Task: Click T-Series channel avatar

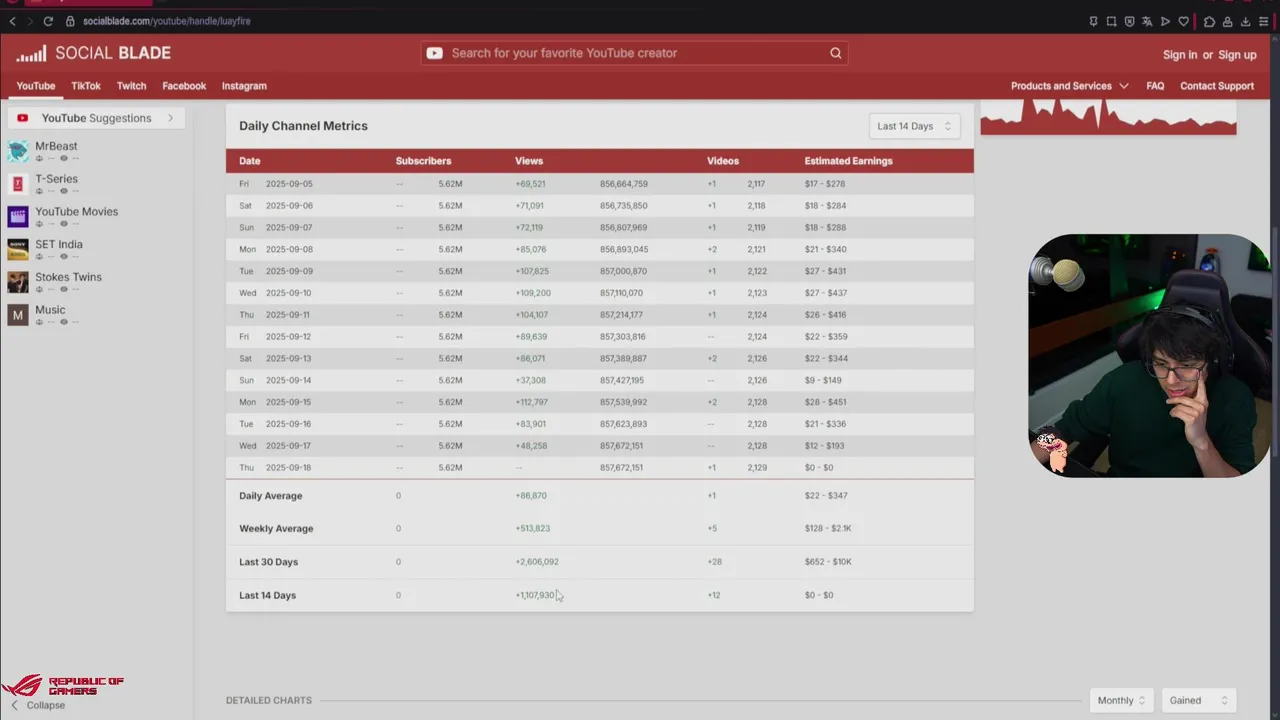Action: click(x=18, y=184)
